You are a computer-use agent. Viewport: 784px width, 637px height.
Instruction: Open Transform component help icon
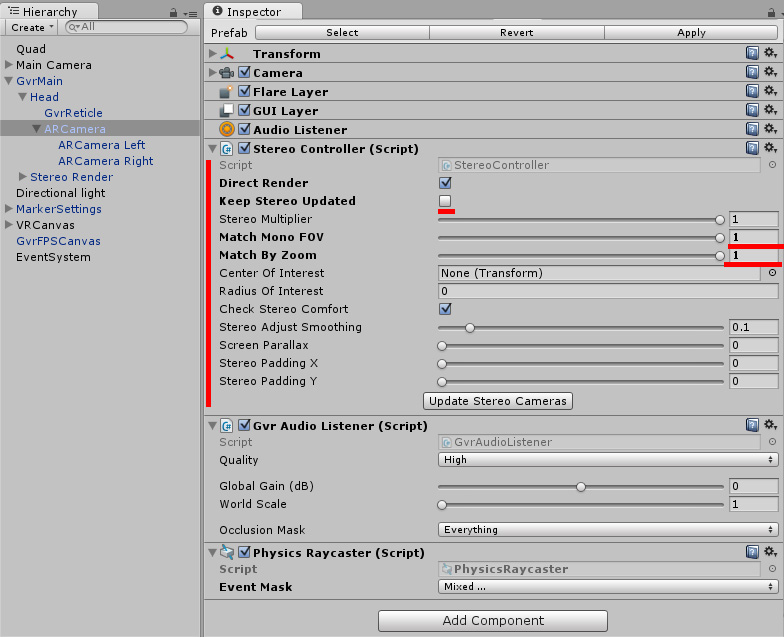click(752, 53)
